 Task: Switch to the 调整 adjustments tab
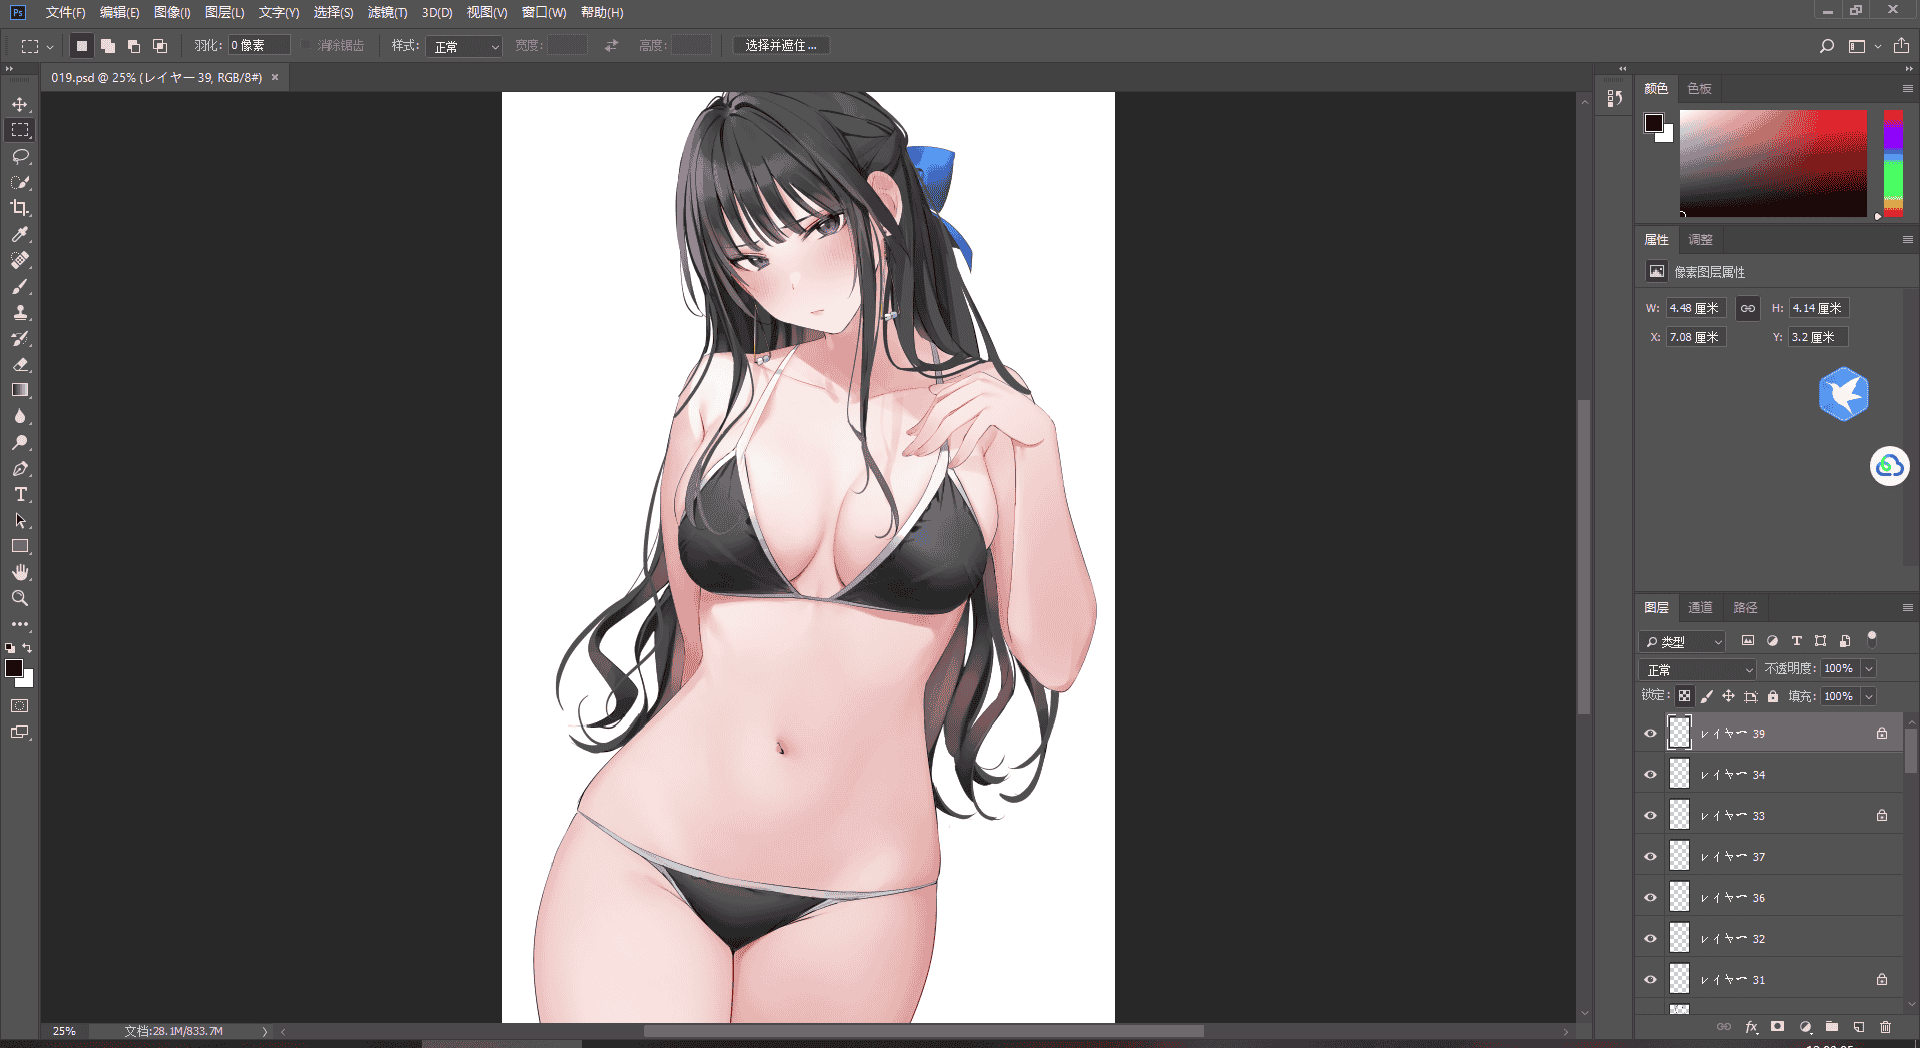coord(1700,239)
